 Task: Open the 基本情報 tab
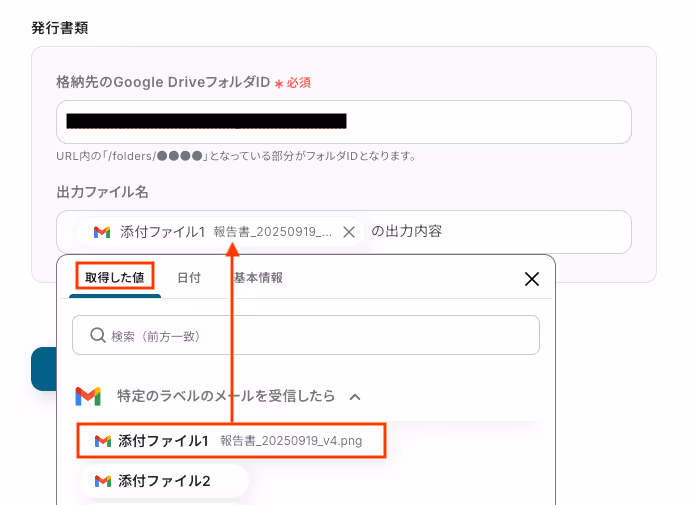click(x=258, y=278)
